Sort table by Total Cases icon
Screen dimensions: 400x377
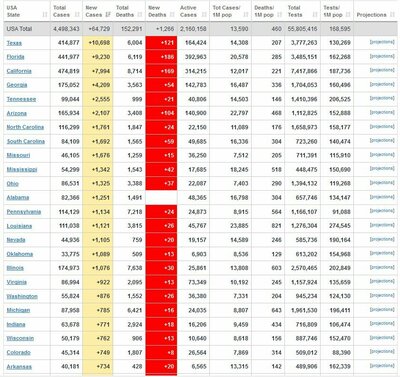(x=77, y=15)
